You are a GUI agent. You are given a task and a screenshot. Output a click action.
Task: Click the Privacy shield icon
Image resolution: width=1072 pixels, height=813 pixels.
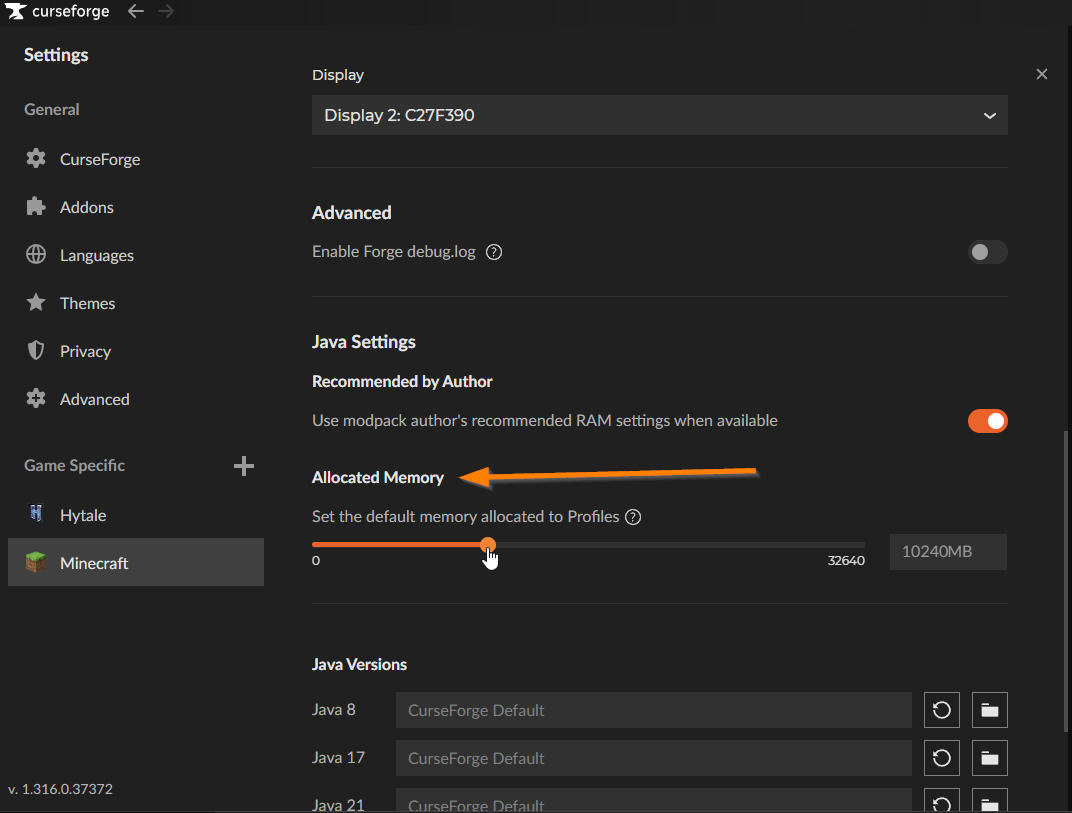[x=36, y=351]
